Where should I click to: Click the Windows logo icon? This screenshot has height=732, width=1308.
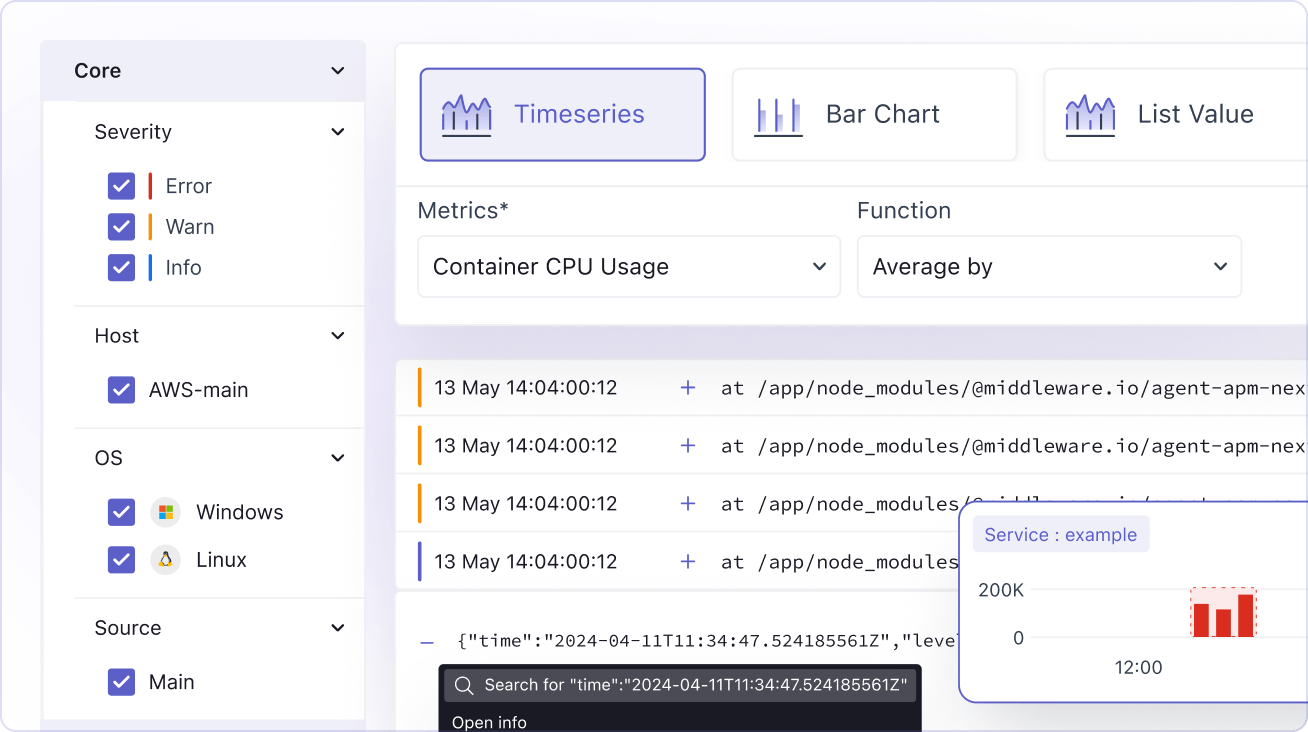coord(164,512)
